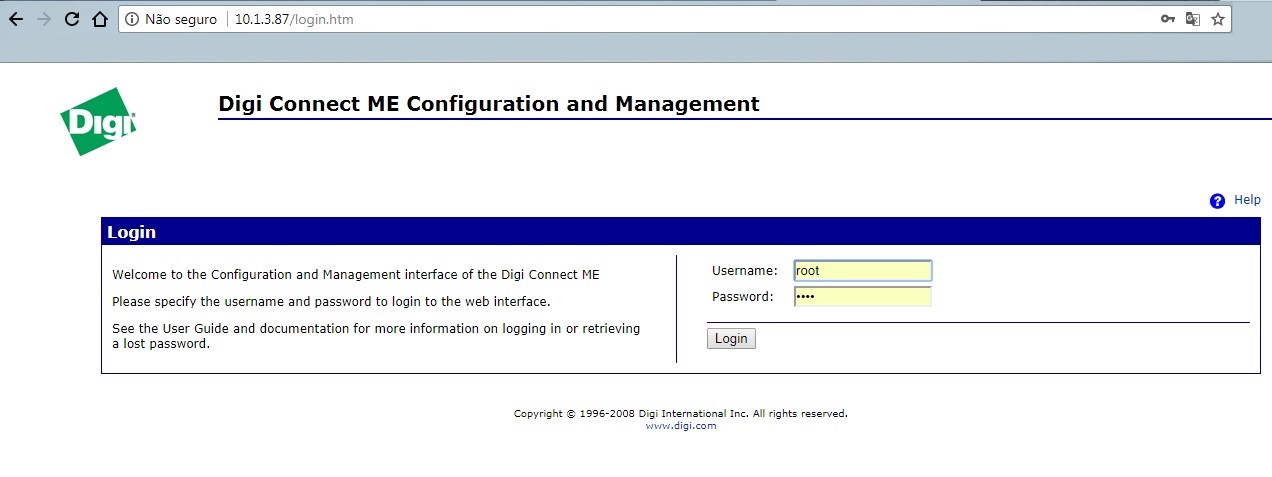
Task: Bookmark this page with the star icon
Action: point(1217,19)
